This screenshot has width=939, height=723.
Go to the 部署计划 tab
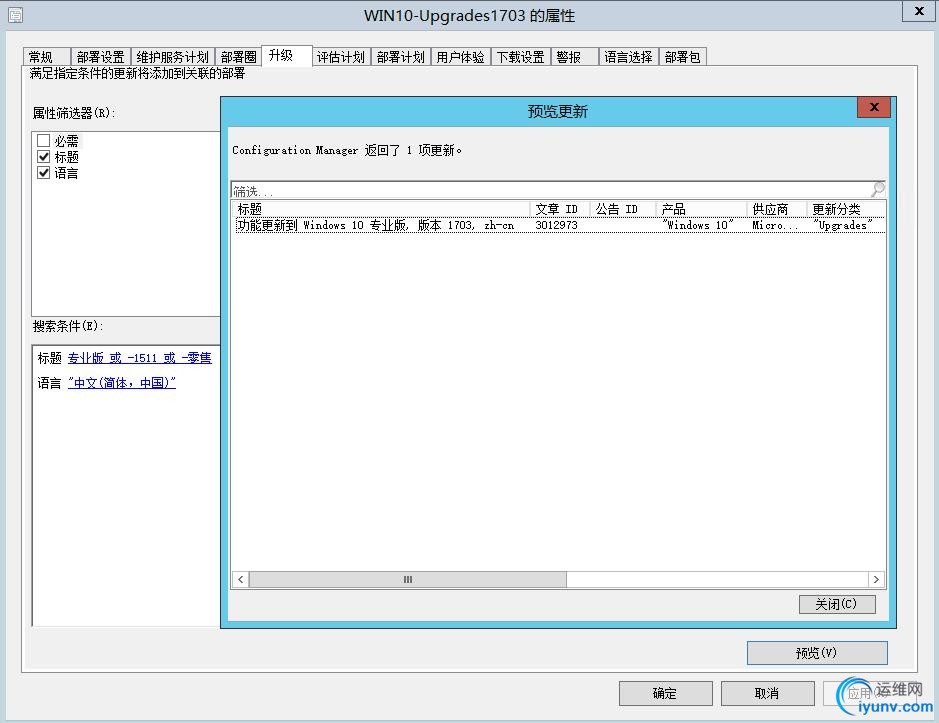[x=401, y=57]
